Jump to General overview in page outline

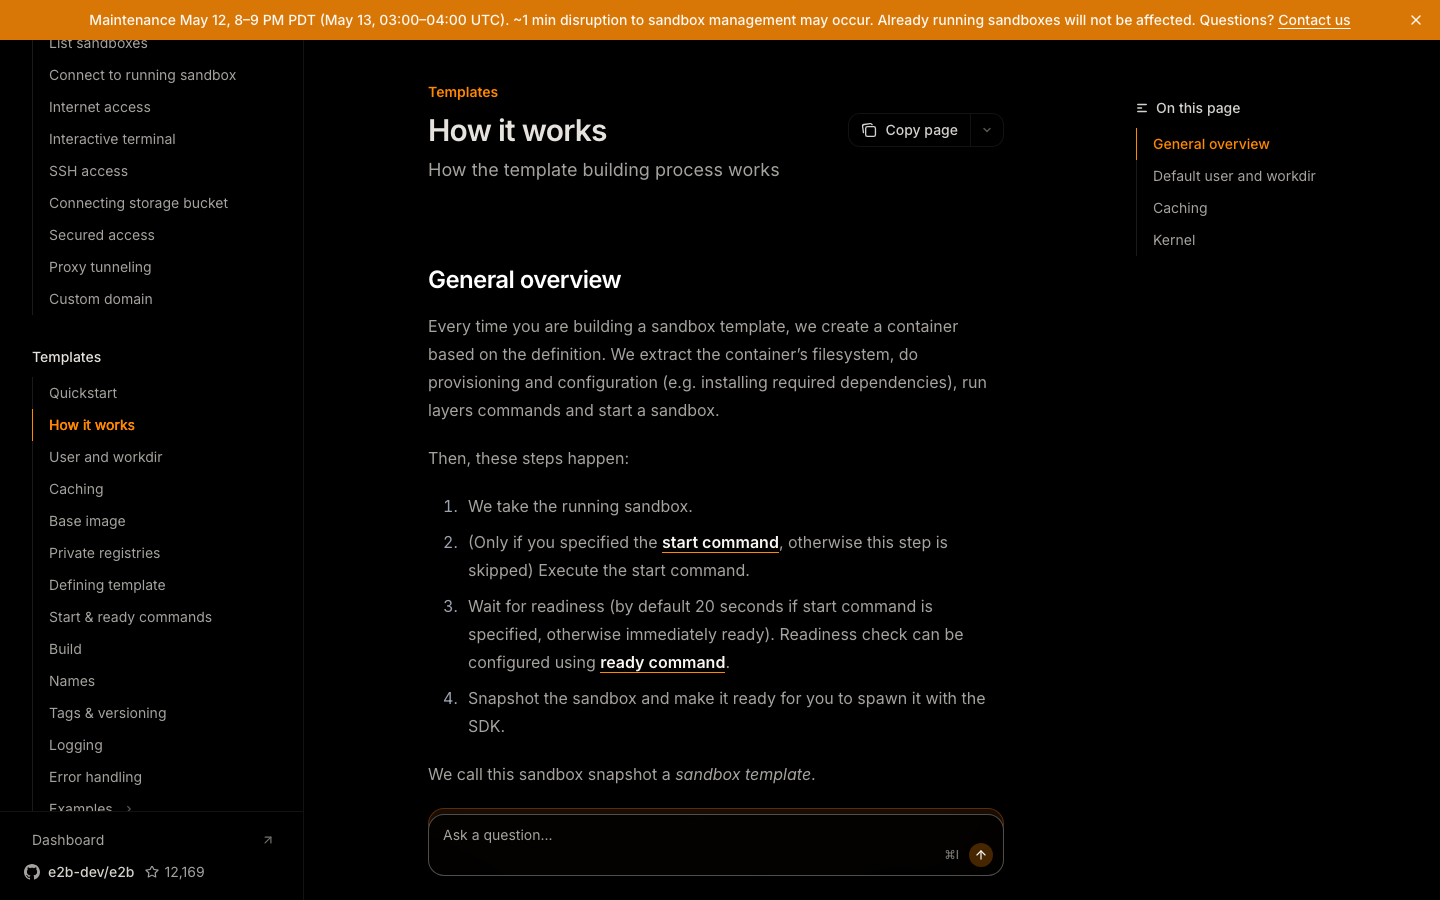(1211, 144)
